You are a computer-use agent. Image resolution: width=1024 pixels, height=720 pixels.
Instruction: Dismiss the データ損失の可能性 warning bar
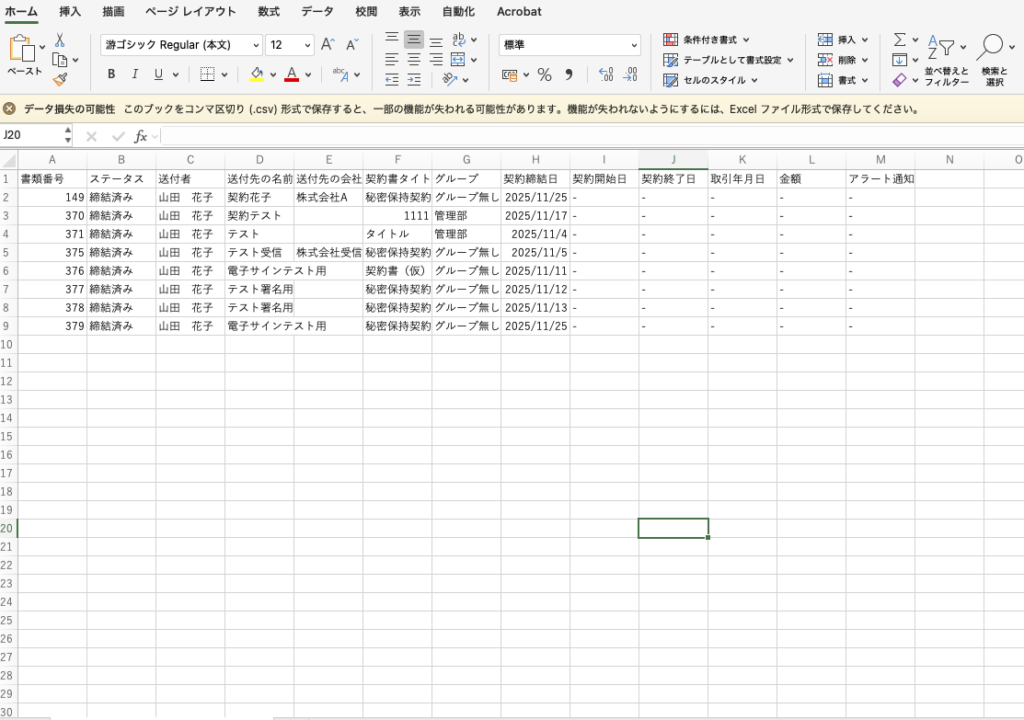click(x=9, y=109)
